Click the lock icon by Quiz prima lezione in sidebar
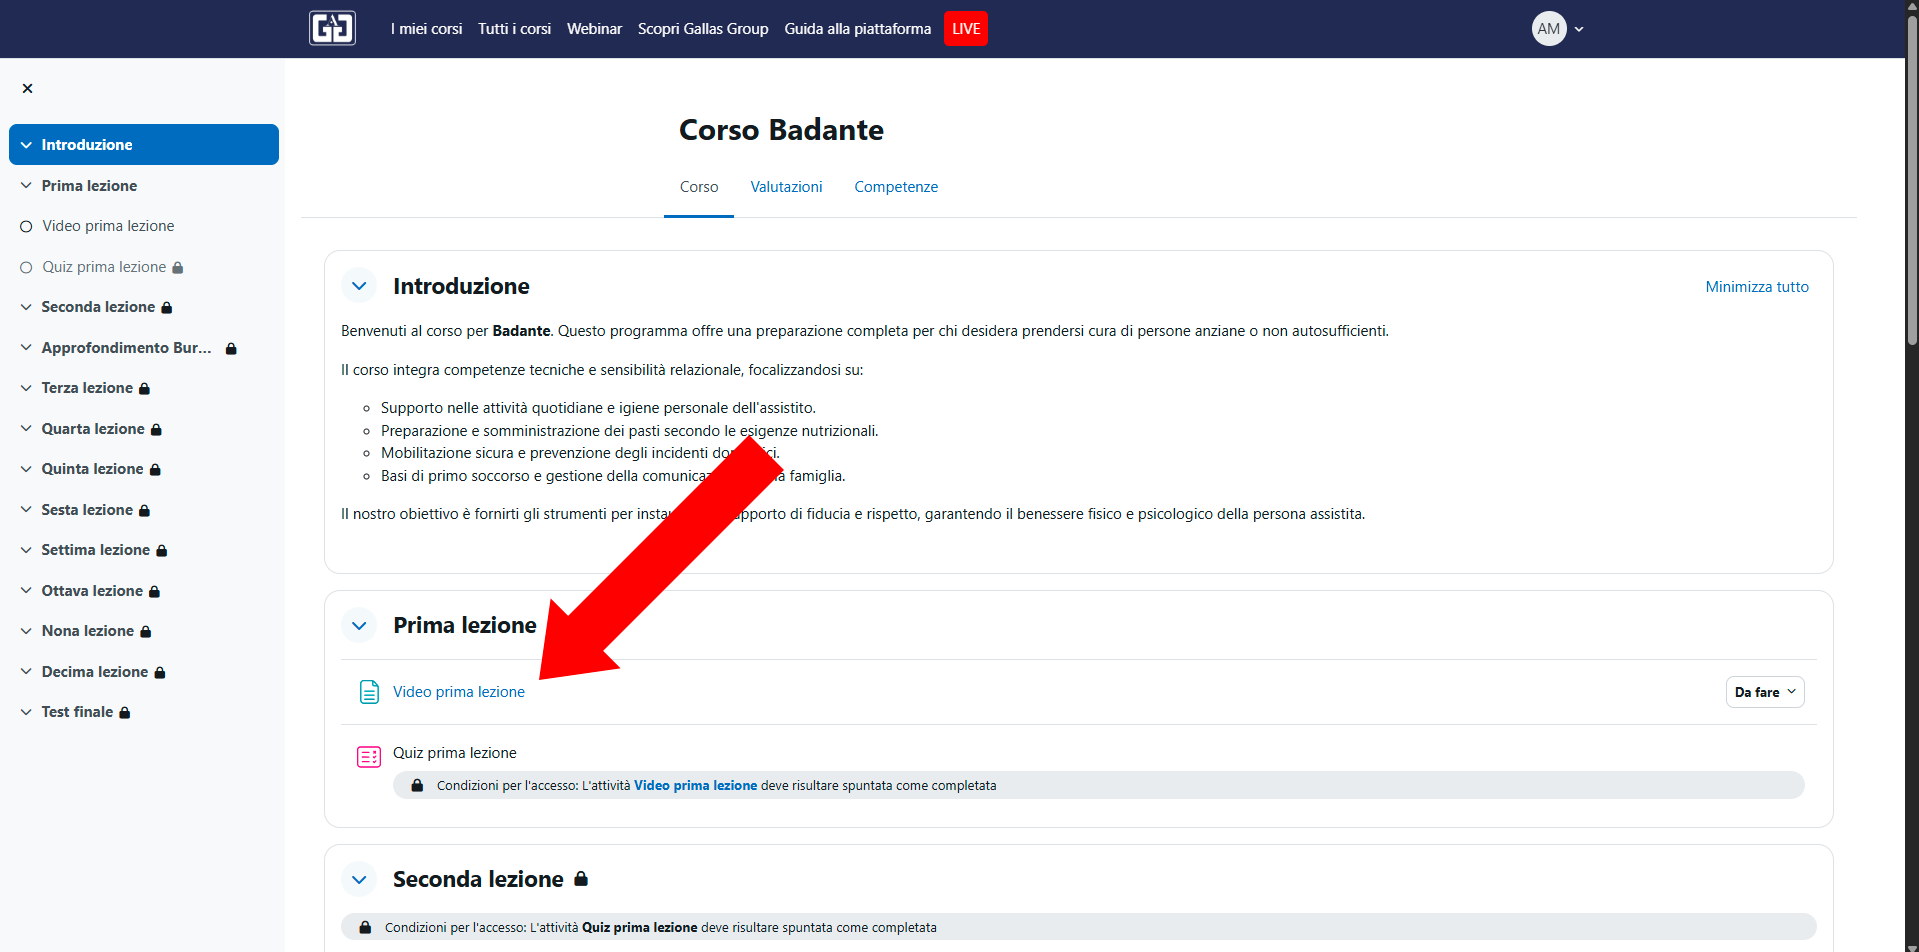The height and width of the screenshot is (952, 1919). click(x=178, y=268)
